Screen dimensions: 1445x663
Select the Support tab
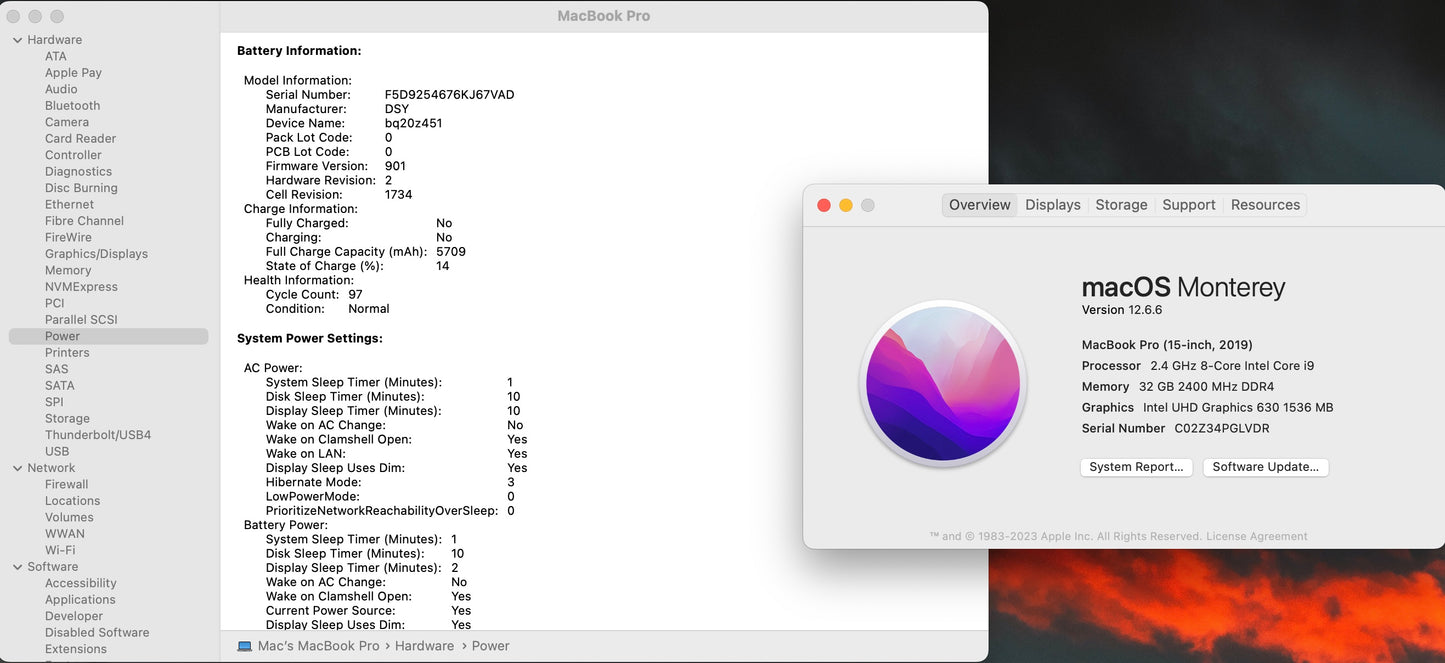(x=1188, y=205)
